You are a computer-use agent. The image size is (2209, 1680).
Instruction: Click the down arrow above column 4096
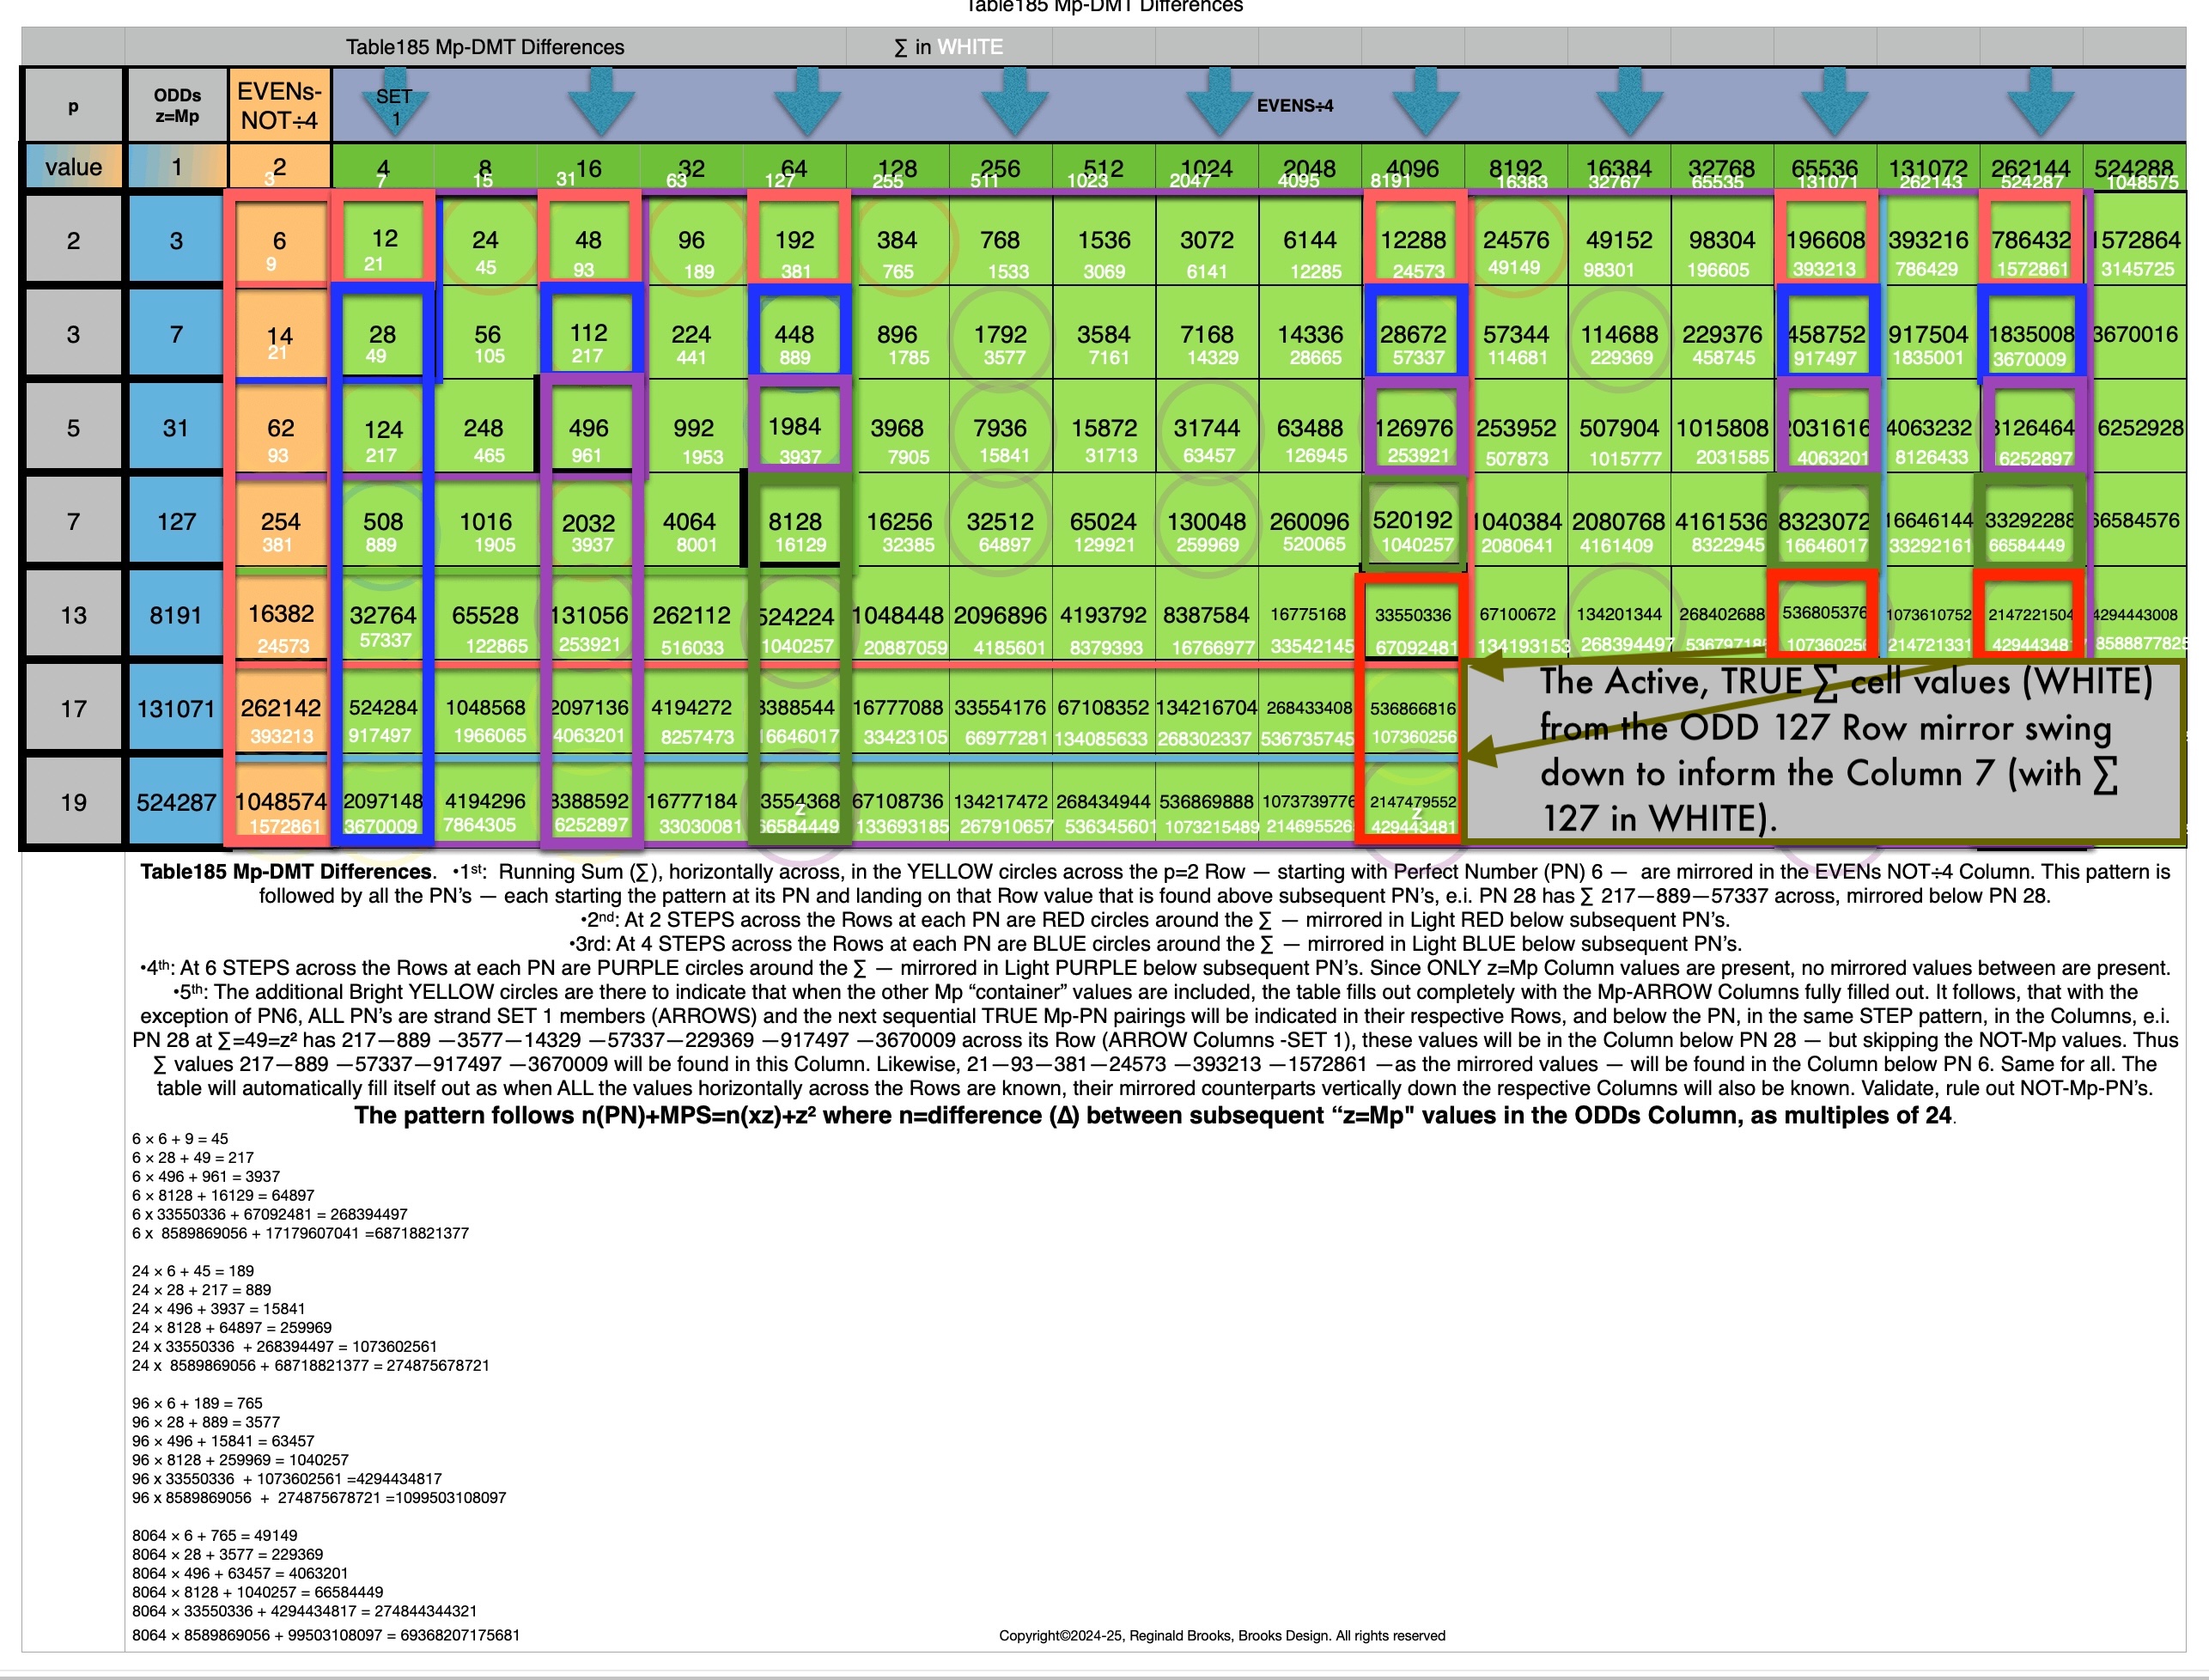click(x=1426, y=103)
